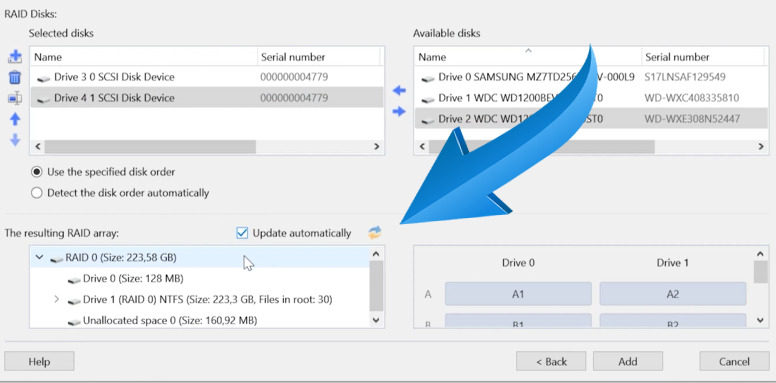The height and width of the screenshot is (383, 776).
Task: Click disk icon beside Drive 1 WDC
Action: pyautogui.click(x=428, y=99)
